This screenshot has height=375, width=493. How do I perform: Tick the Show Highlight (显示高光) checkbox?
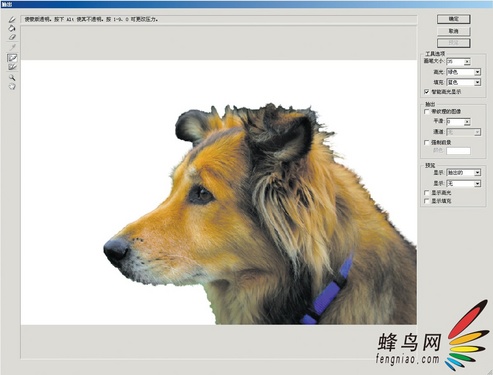pos(427,193)
